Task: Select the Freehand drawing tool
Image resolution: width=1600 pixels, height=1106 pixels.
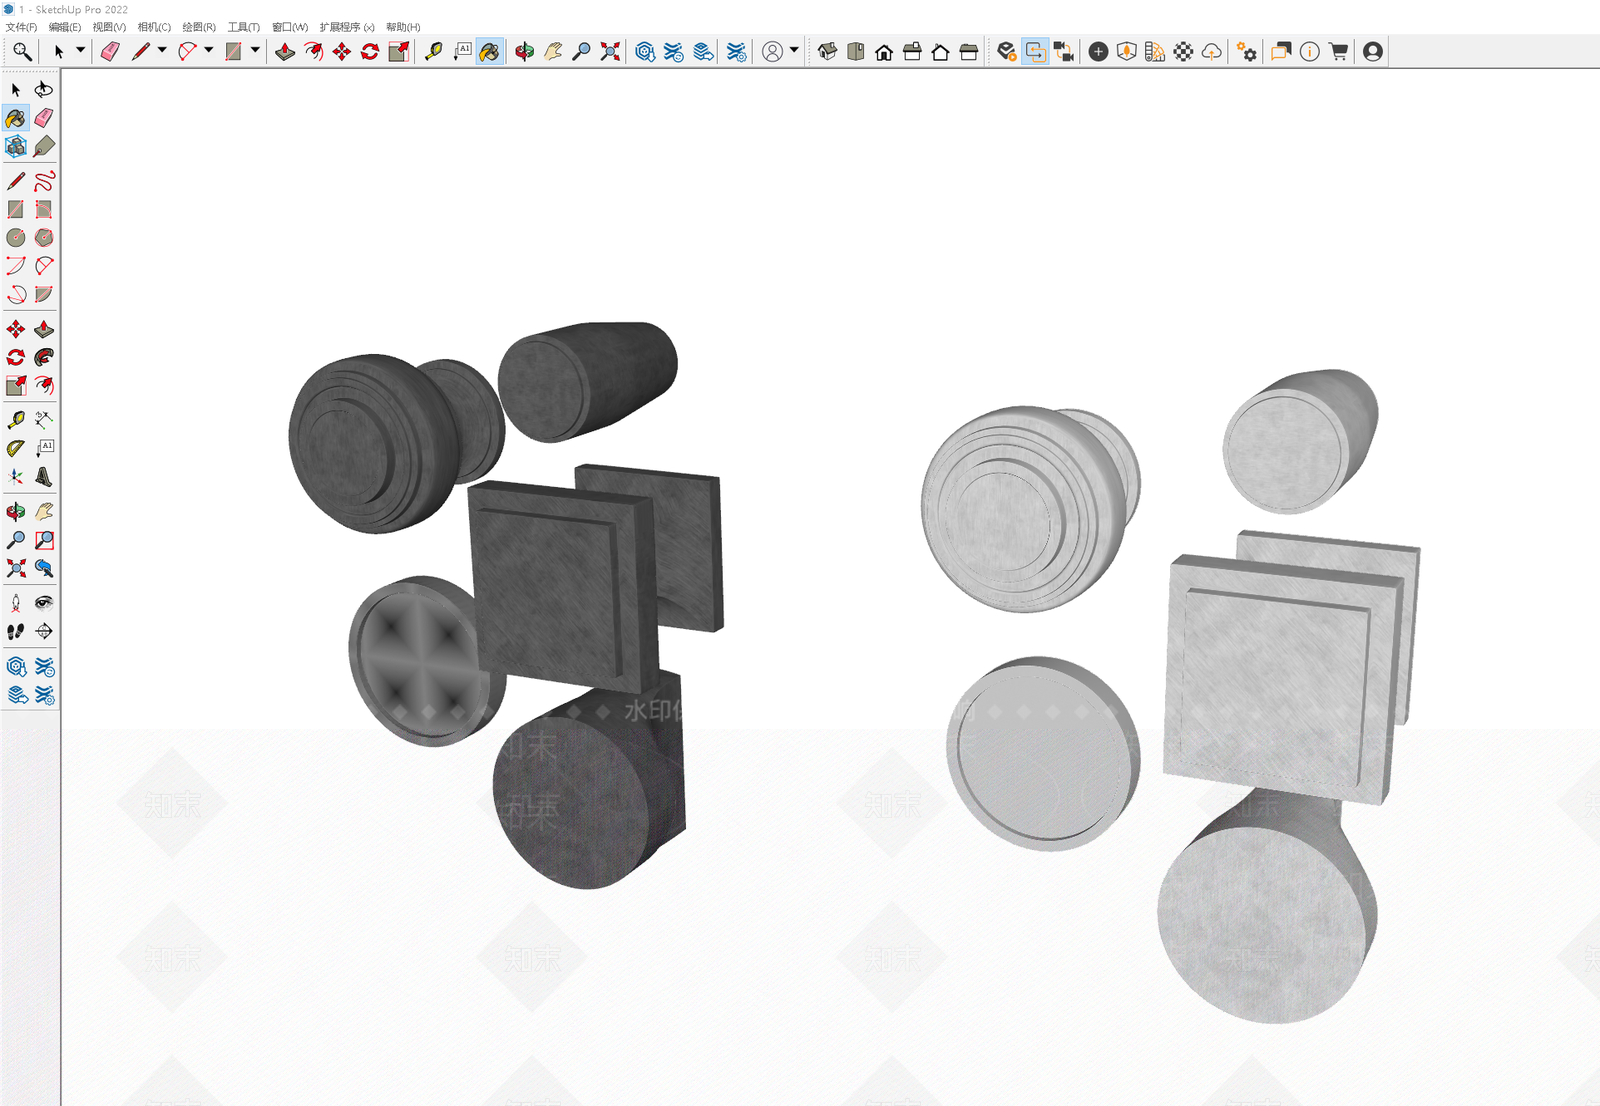Action: 44,181
